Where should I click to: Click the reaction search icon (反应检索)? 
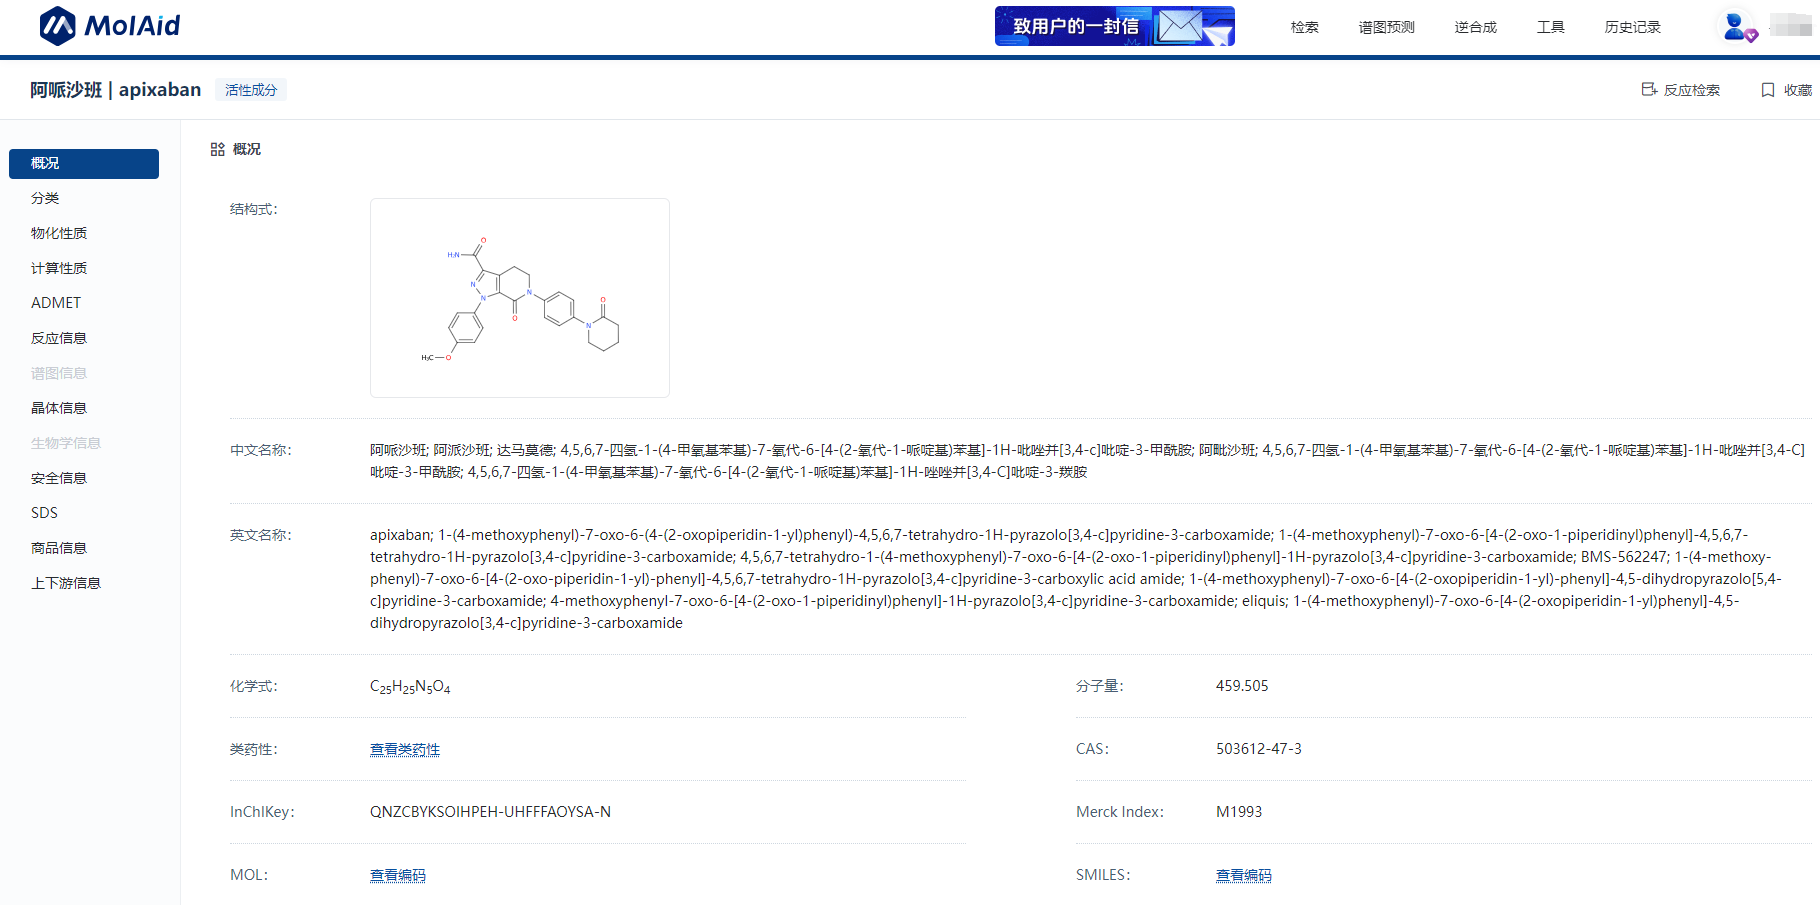[1650, 90]
